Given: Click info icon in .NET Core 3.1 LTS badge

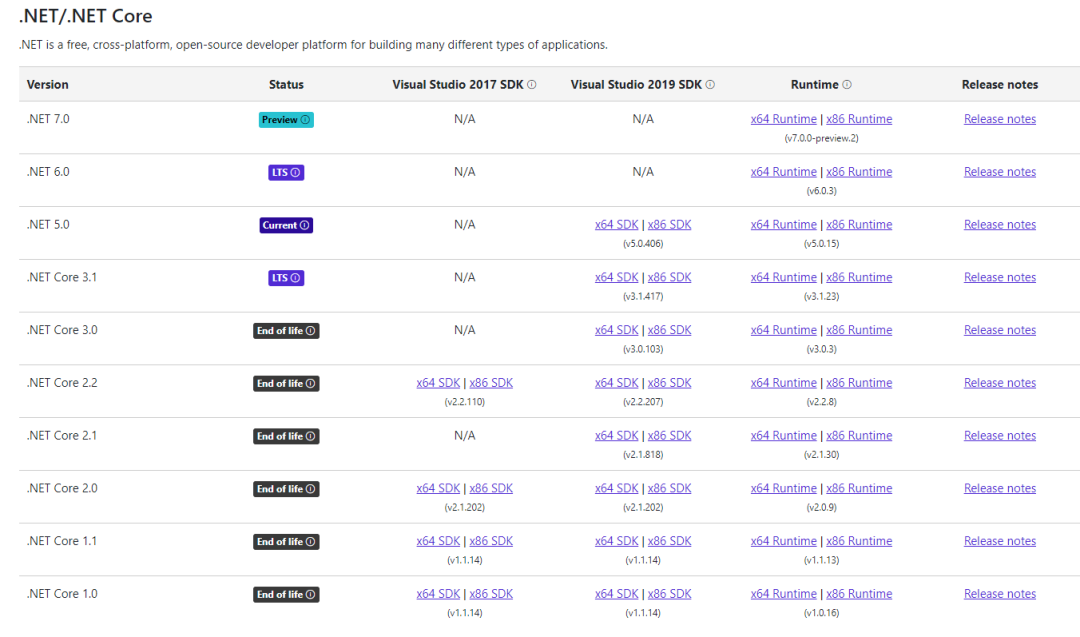Looking at the screenshot, I should (x=295, y=278).
